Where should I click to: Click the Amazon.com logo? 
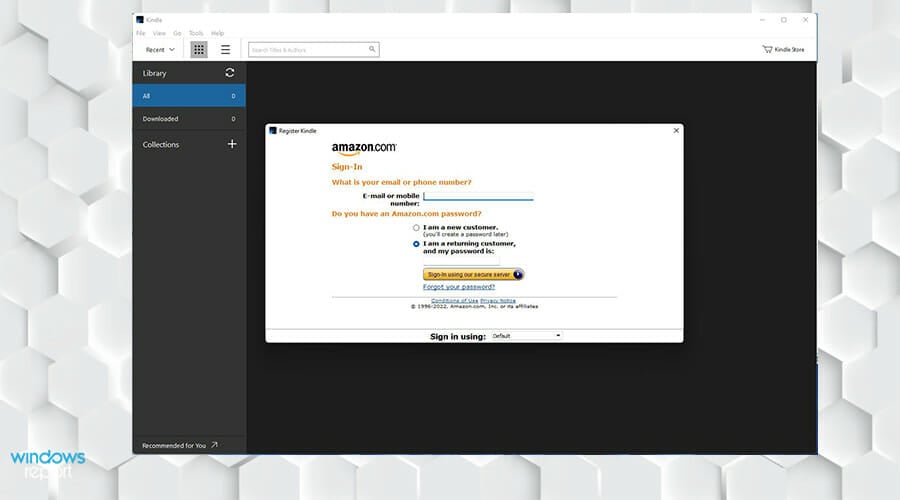click(x=364, y=149)
